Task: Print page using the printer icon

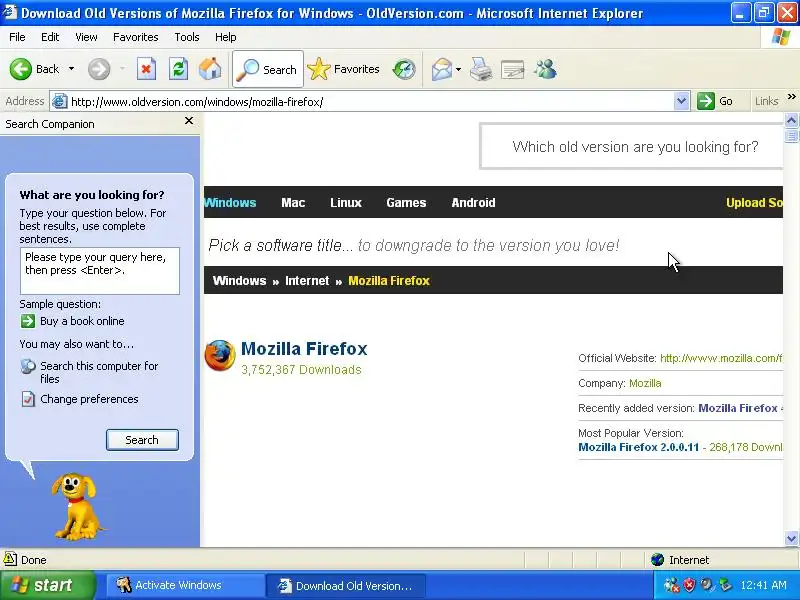Action: click(x=481, y=69)
